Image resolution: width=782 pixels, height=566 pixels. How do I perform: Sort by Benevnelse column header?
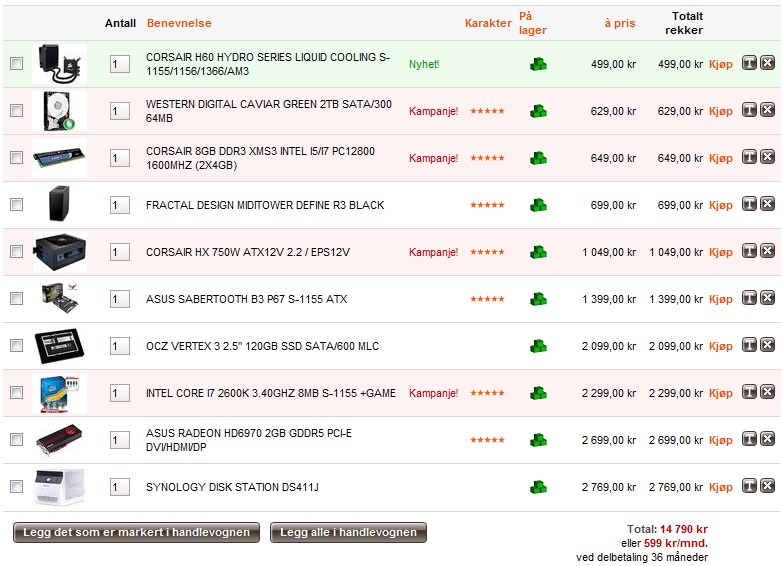[179, 23]
